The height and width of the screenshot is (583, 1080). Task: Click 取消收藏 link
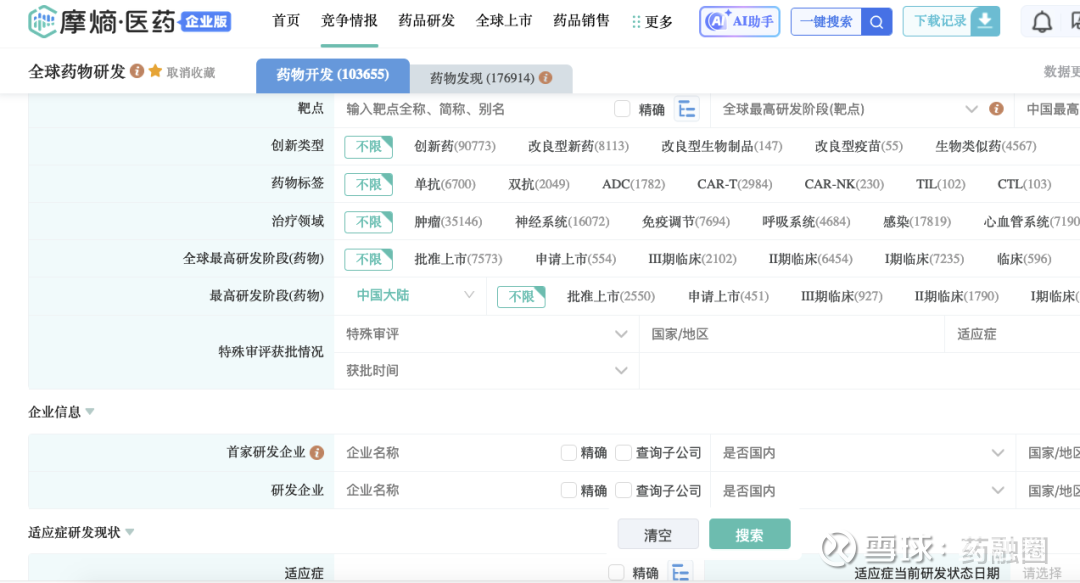(x=191, y=72)
